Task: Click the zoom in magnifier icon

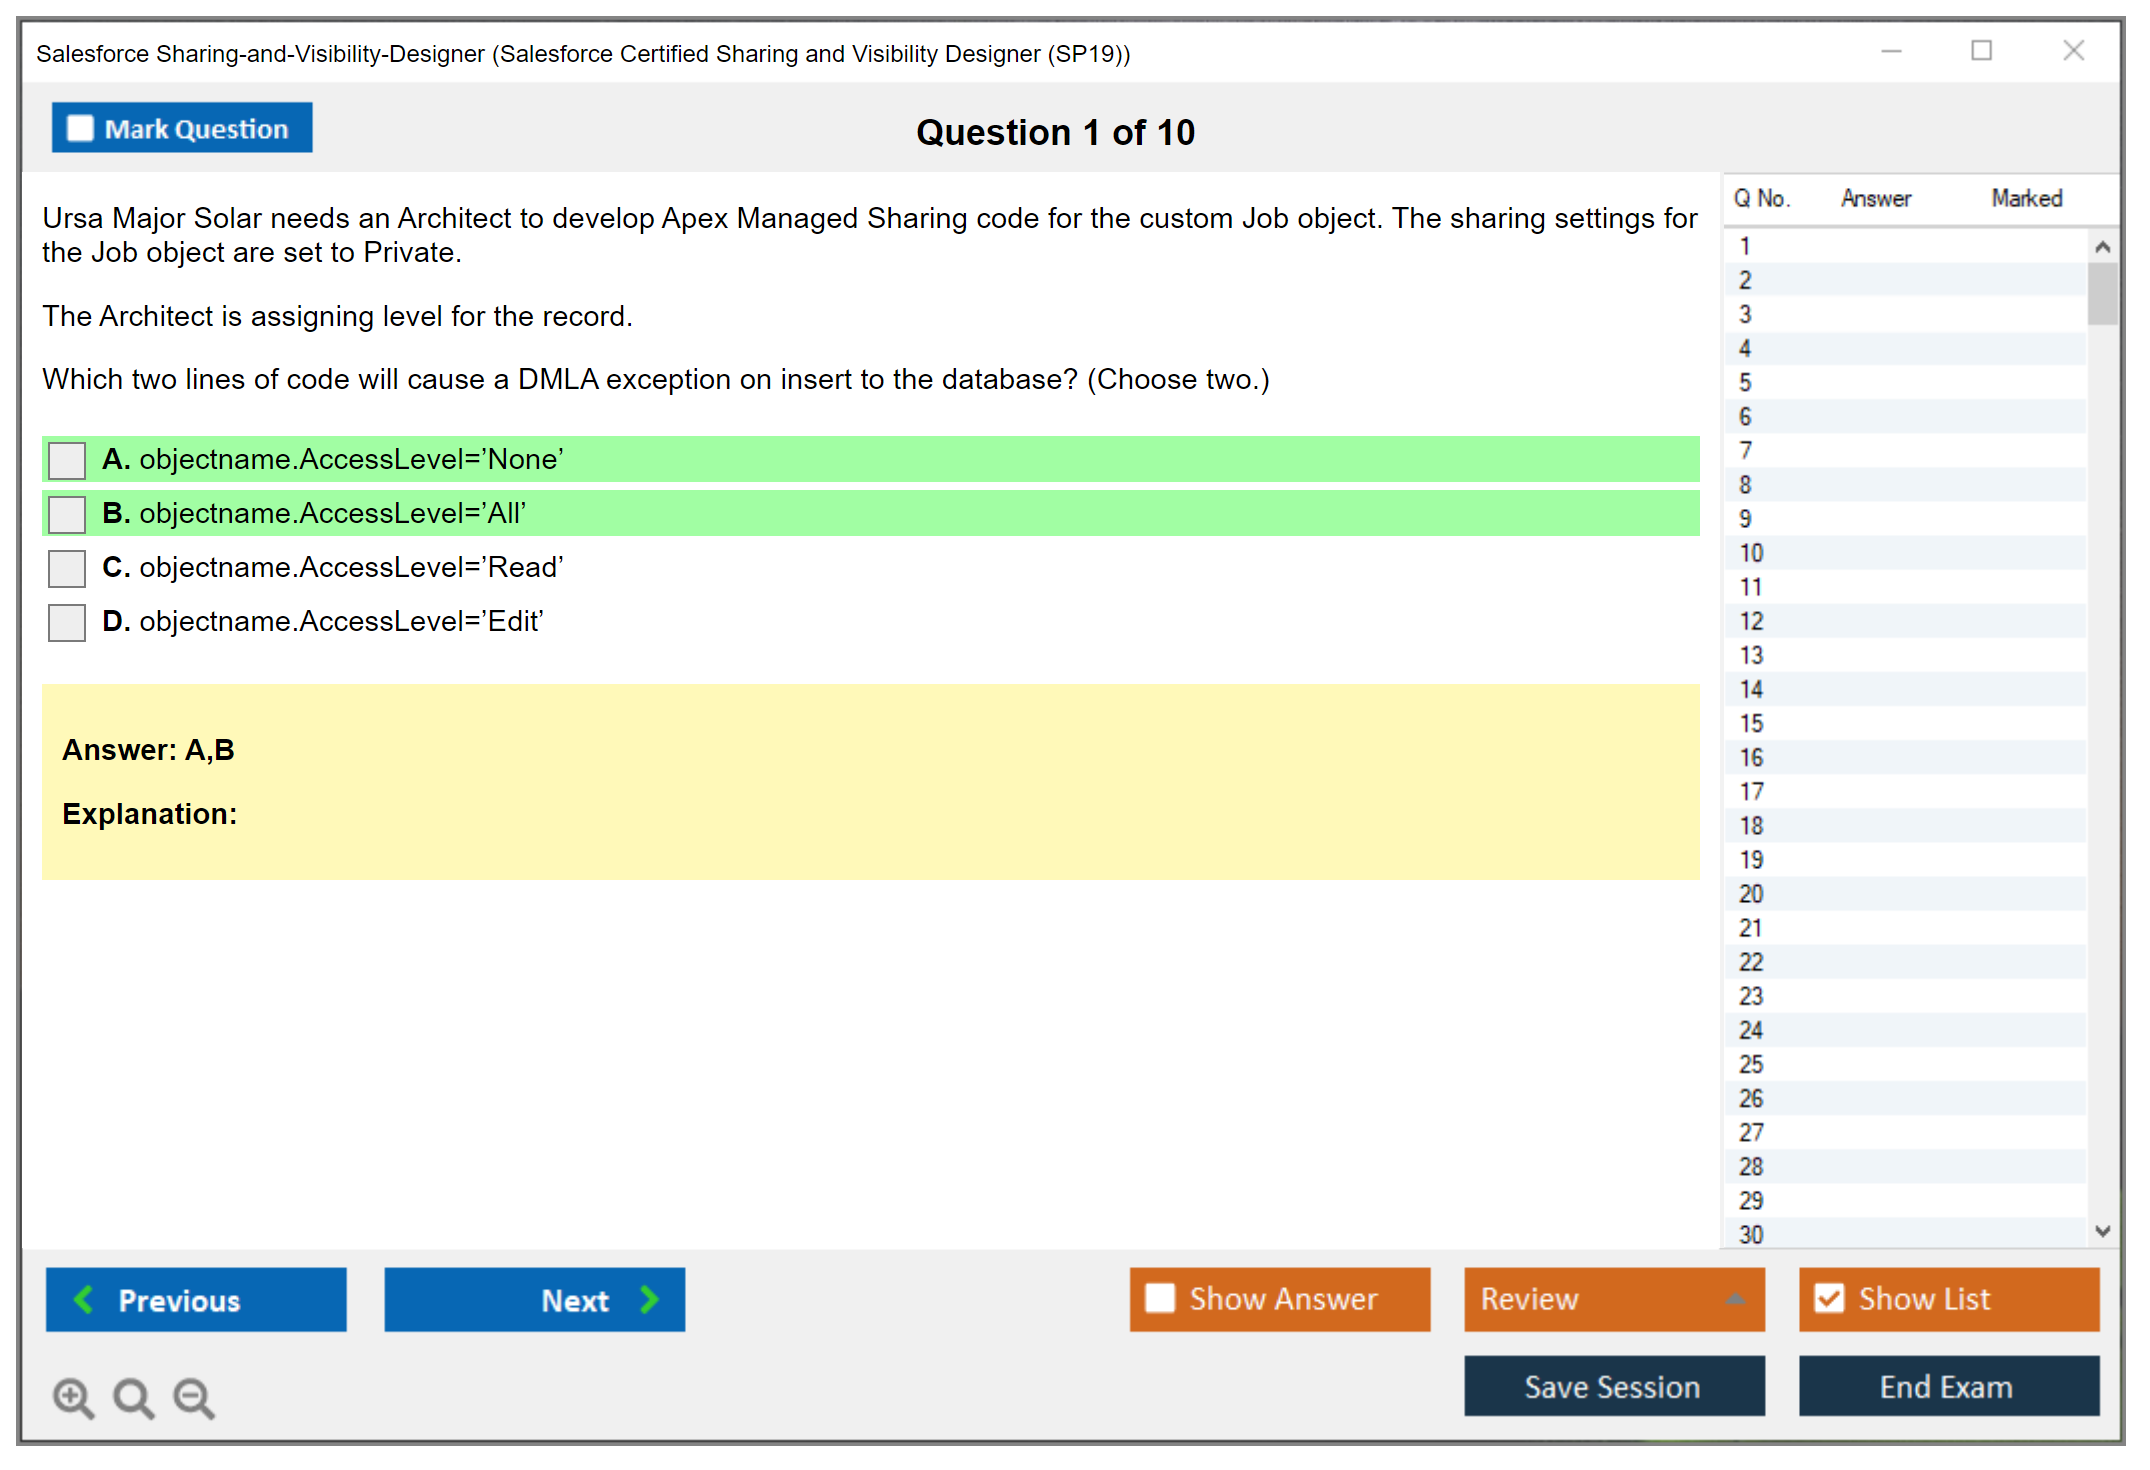Action: pos(73,1397)
